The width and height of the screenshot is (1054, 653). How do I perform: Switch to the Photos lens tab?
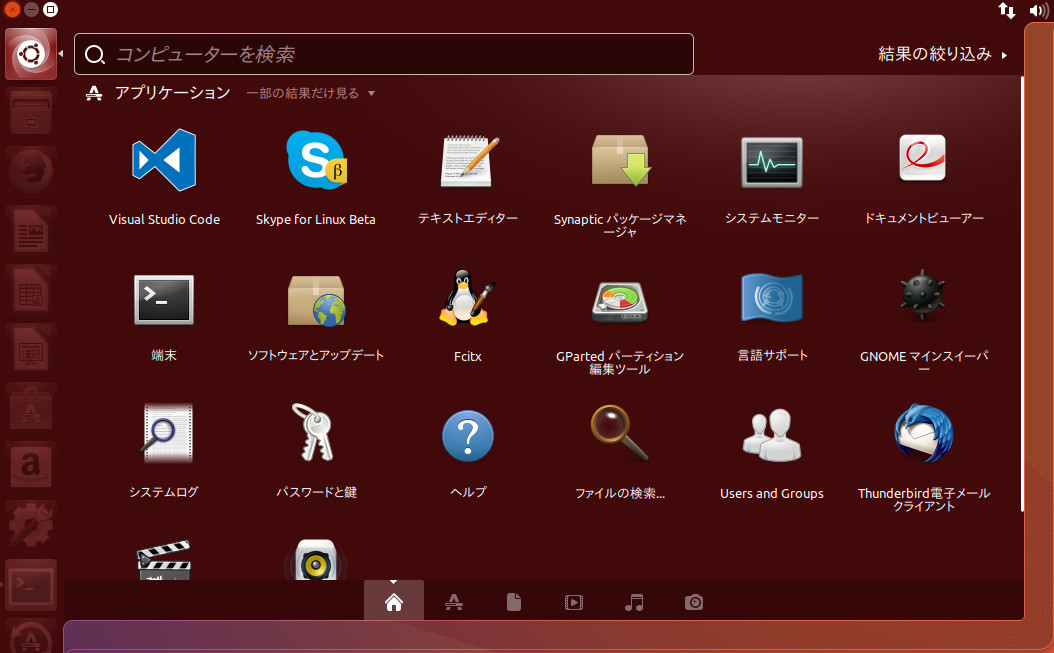694,602
